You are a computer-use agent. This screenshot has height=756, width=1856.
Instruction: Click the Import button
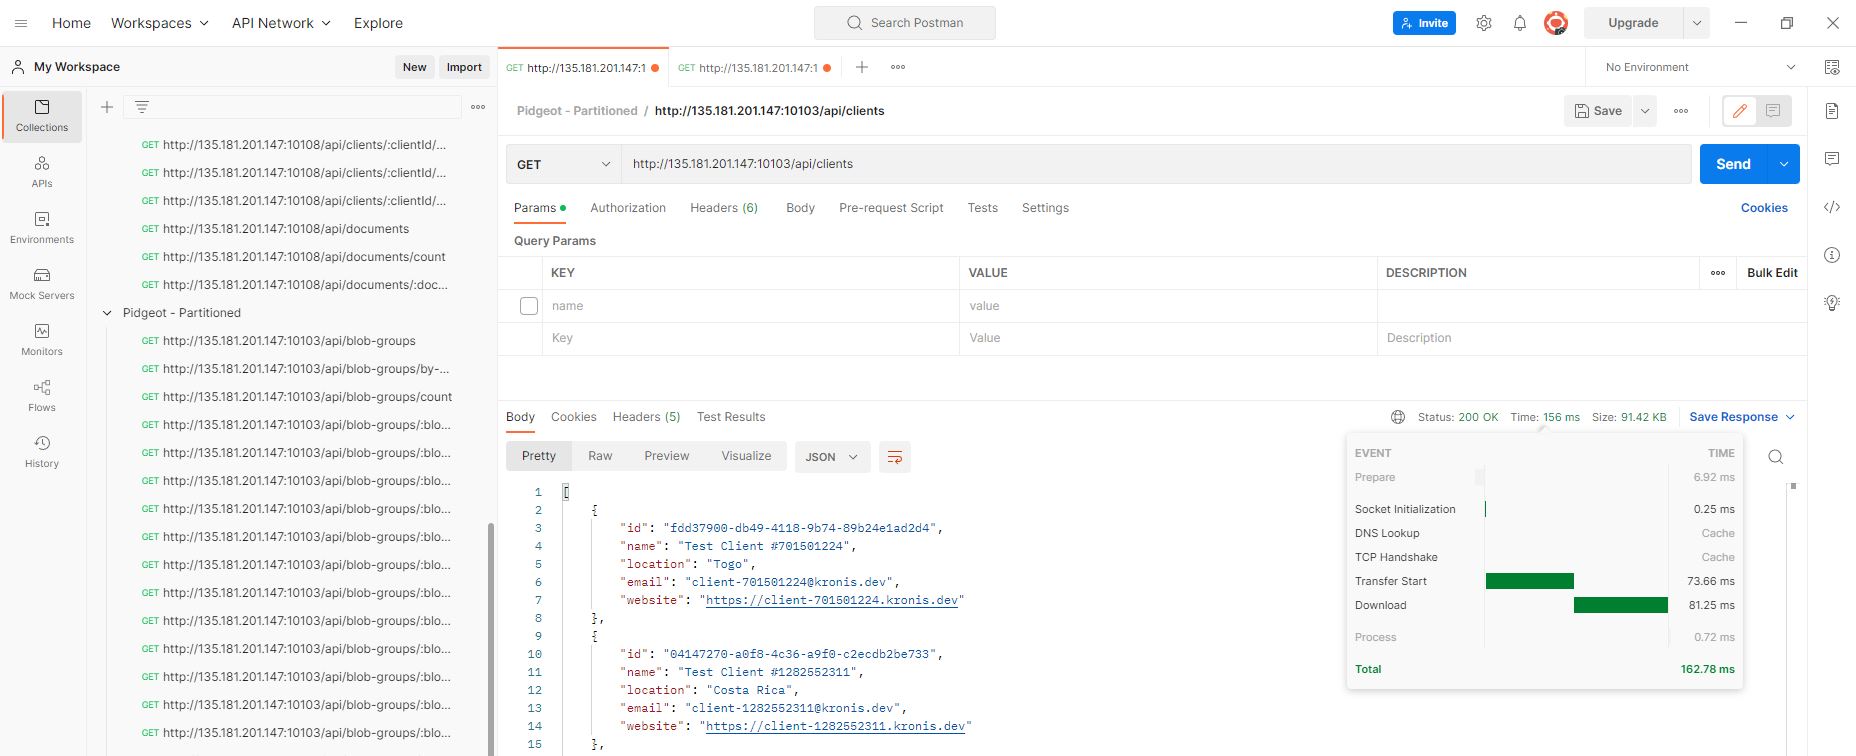click(464, 67)
